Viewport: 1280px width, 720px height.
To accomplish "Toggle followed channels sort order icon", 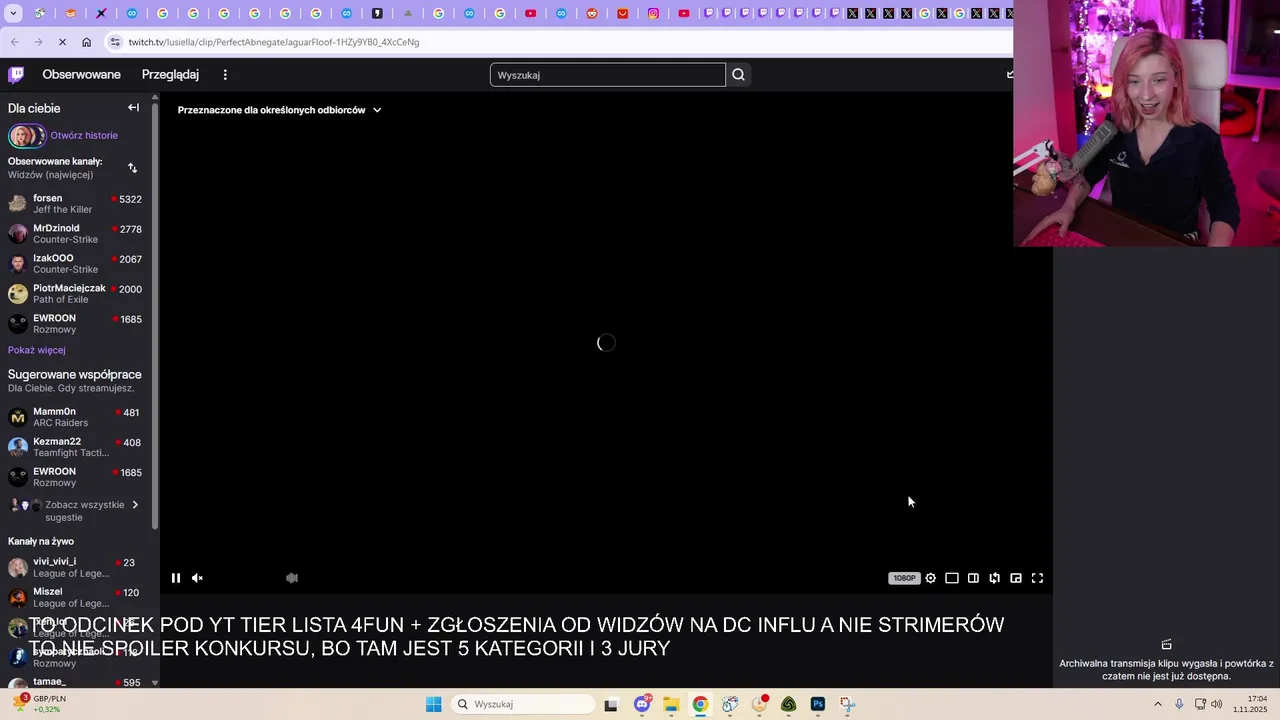I will (133, 168).
